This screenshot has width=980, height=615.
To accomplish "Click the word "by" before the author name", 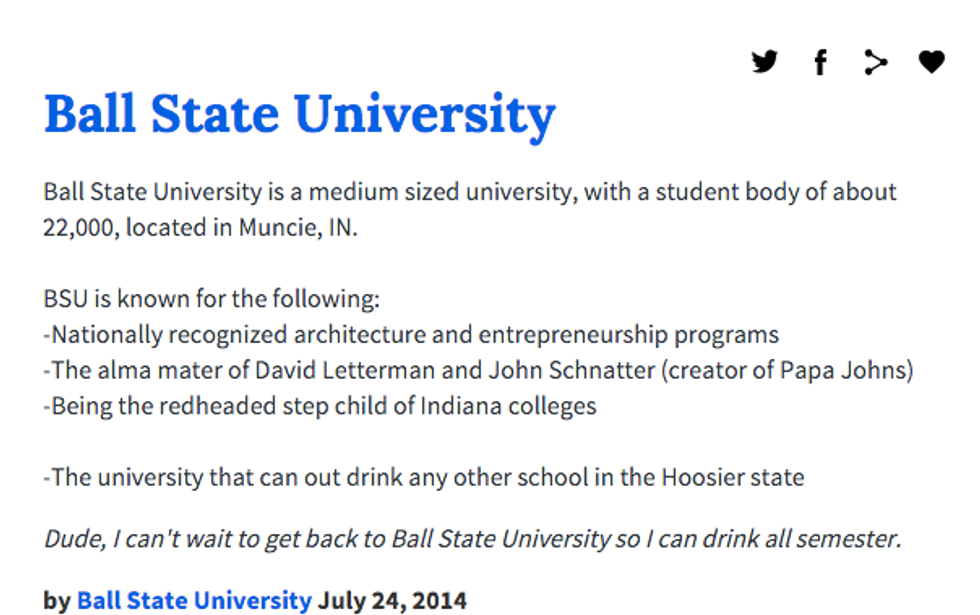I will pos(57,600).
